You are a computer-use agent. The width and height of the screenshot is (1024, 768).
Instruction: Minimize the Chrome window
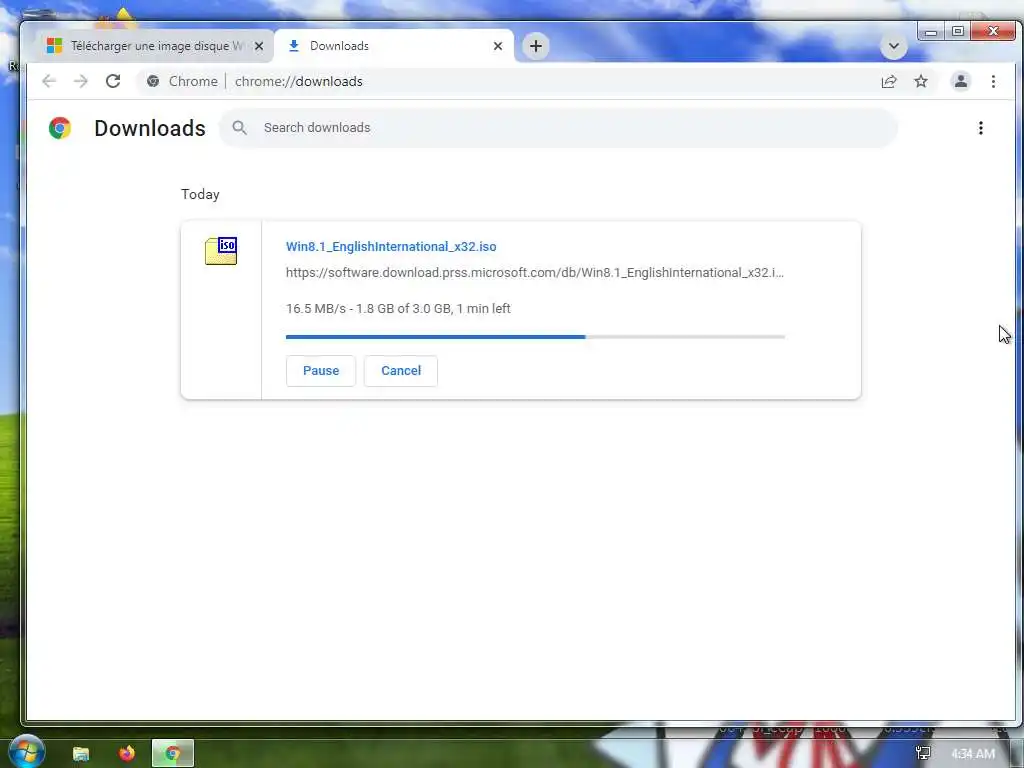coord(931,31)
